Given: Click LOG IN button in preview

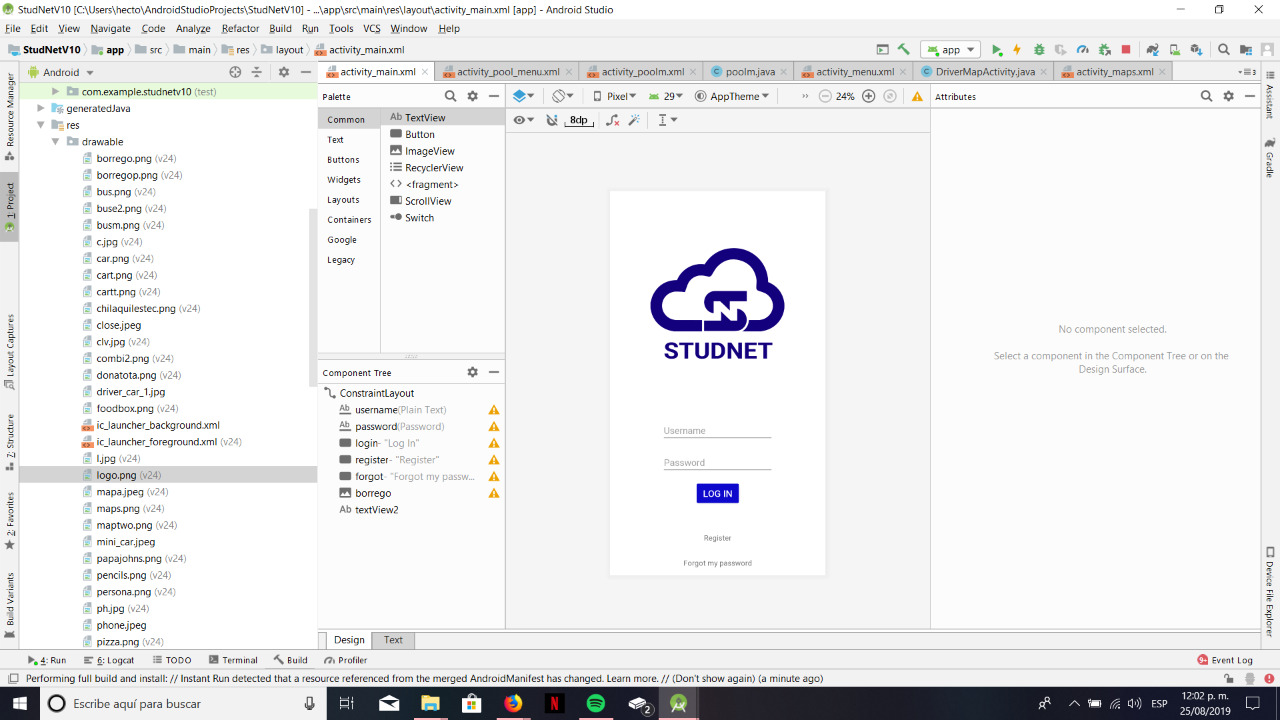Looking at the screenshot, I should tap(717, 493).
